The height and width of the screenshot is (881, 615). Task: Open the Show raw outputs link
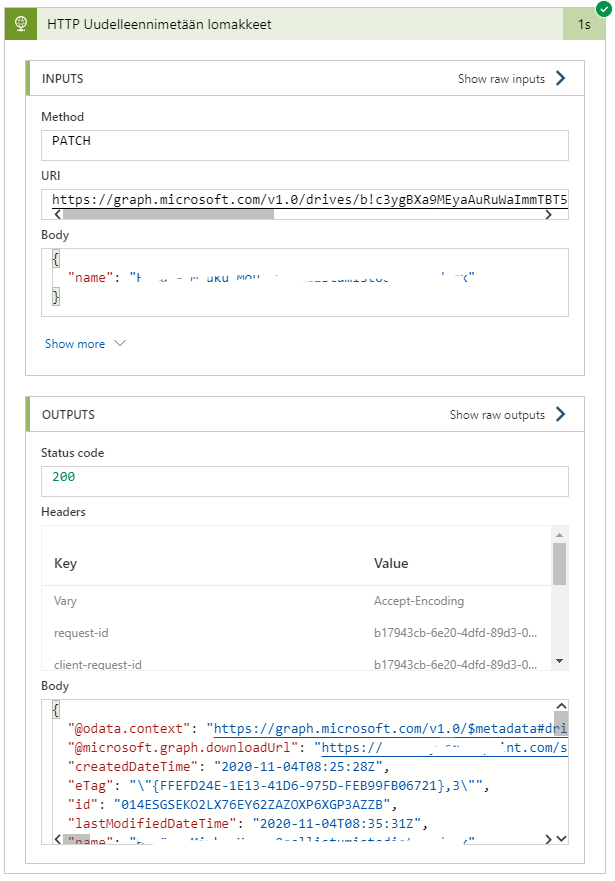coord(497,414)
